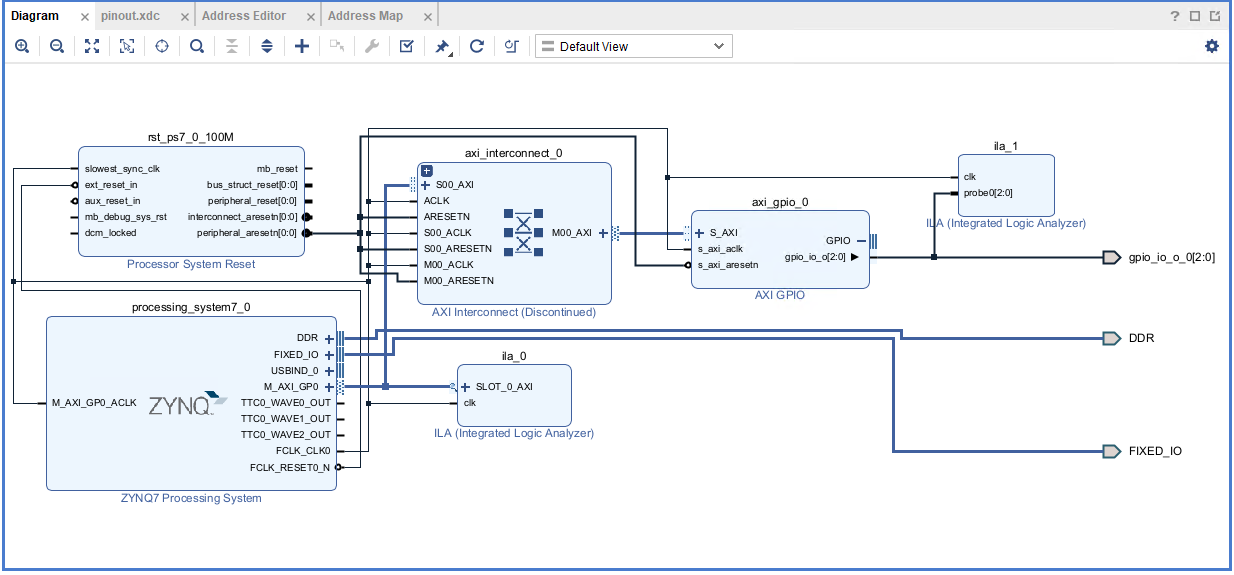Open the Default View dropdown

click(x=634, y=46)
